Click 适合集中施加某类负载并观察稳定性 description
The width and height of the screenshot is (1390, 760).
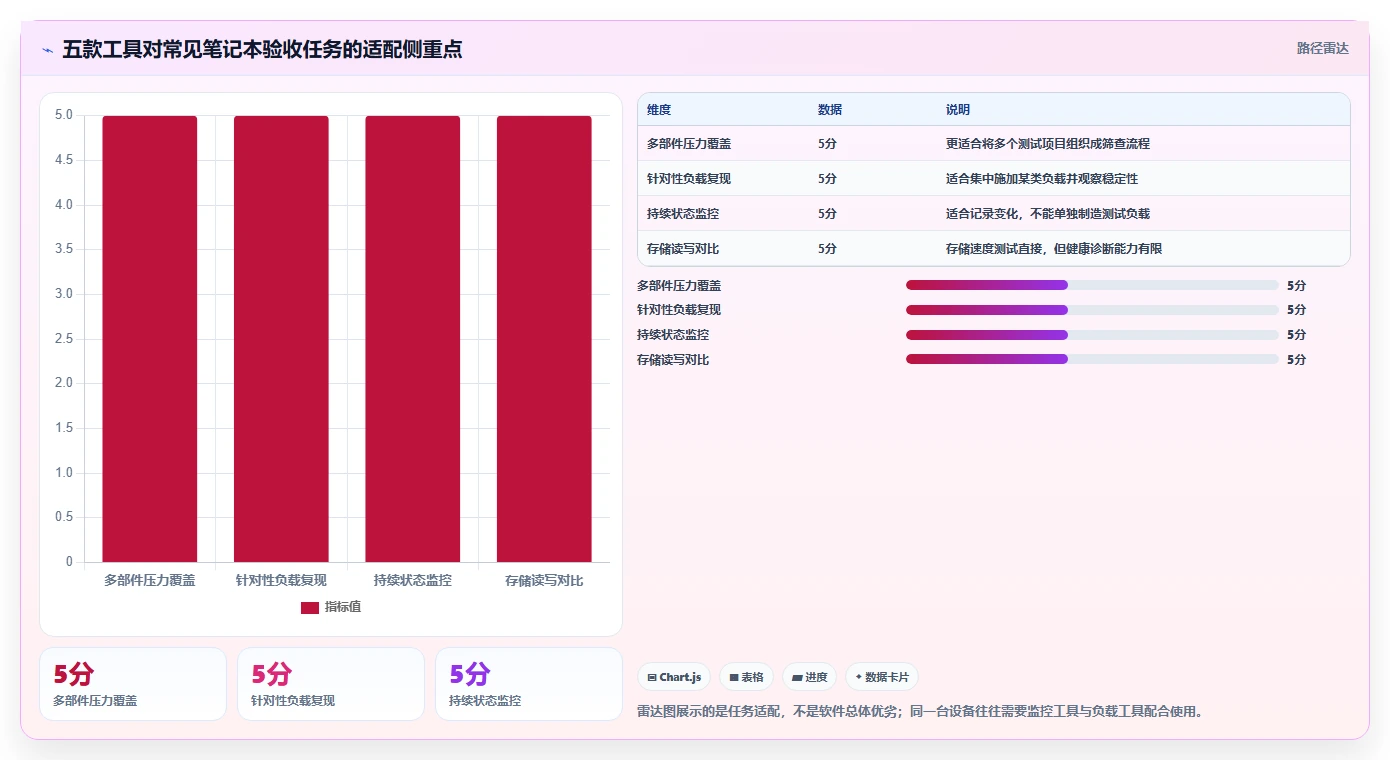(x=1042, y=178)
